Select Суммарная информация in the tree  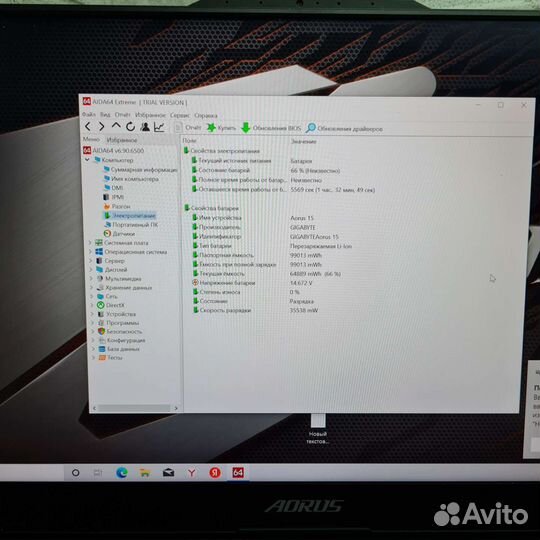(x=141, y=169)
